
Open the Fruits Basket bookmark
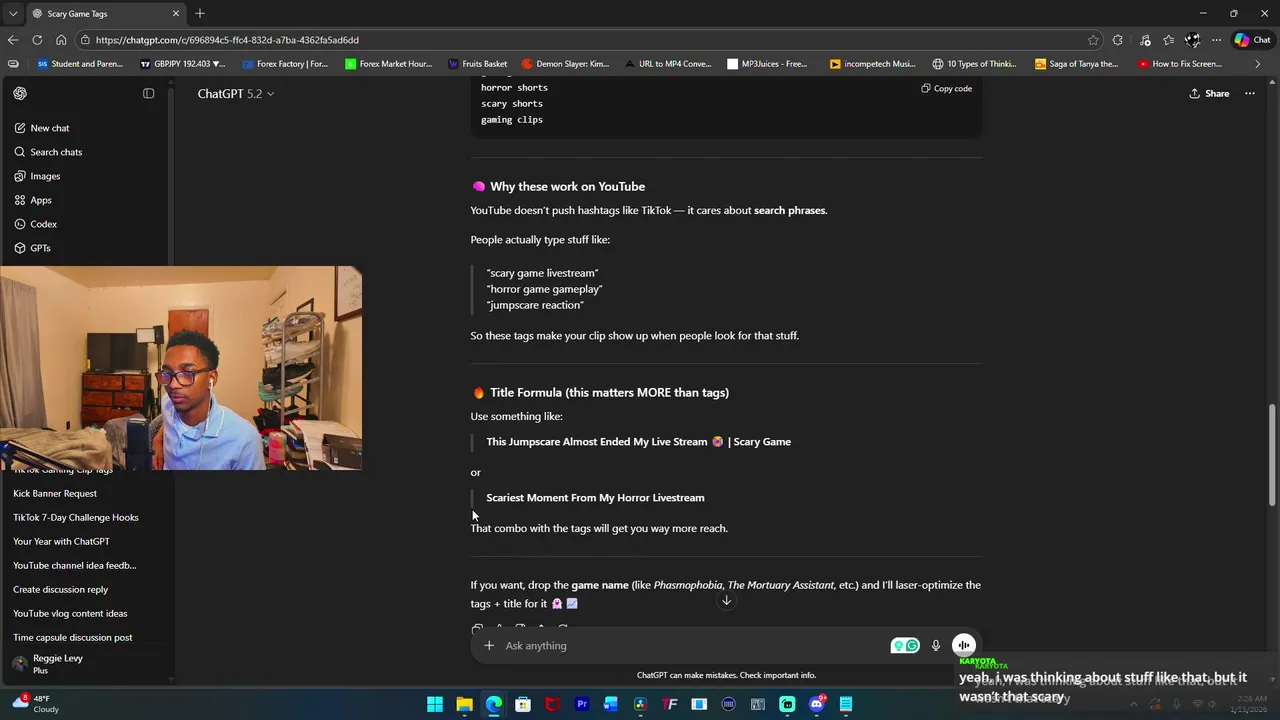pyautogui.click(x=477, y=64)
